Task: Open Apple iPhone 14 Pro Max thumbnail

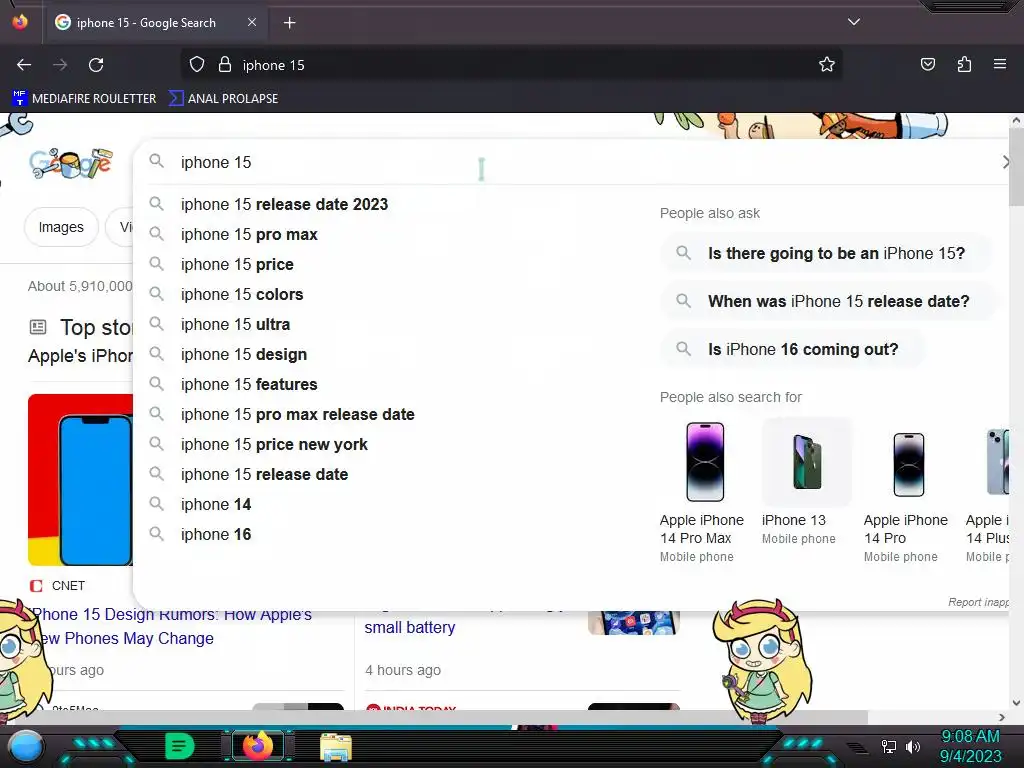Action: tap(705, 462)
